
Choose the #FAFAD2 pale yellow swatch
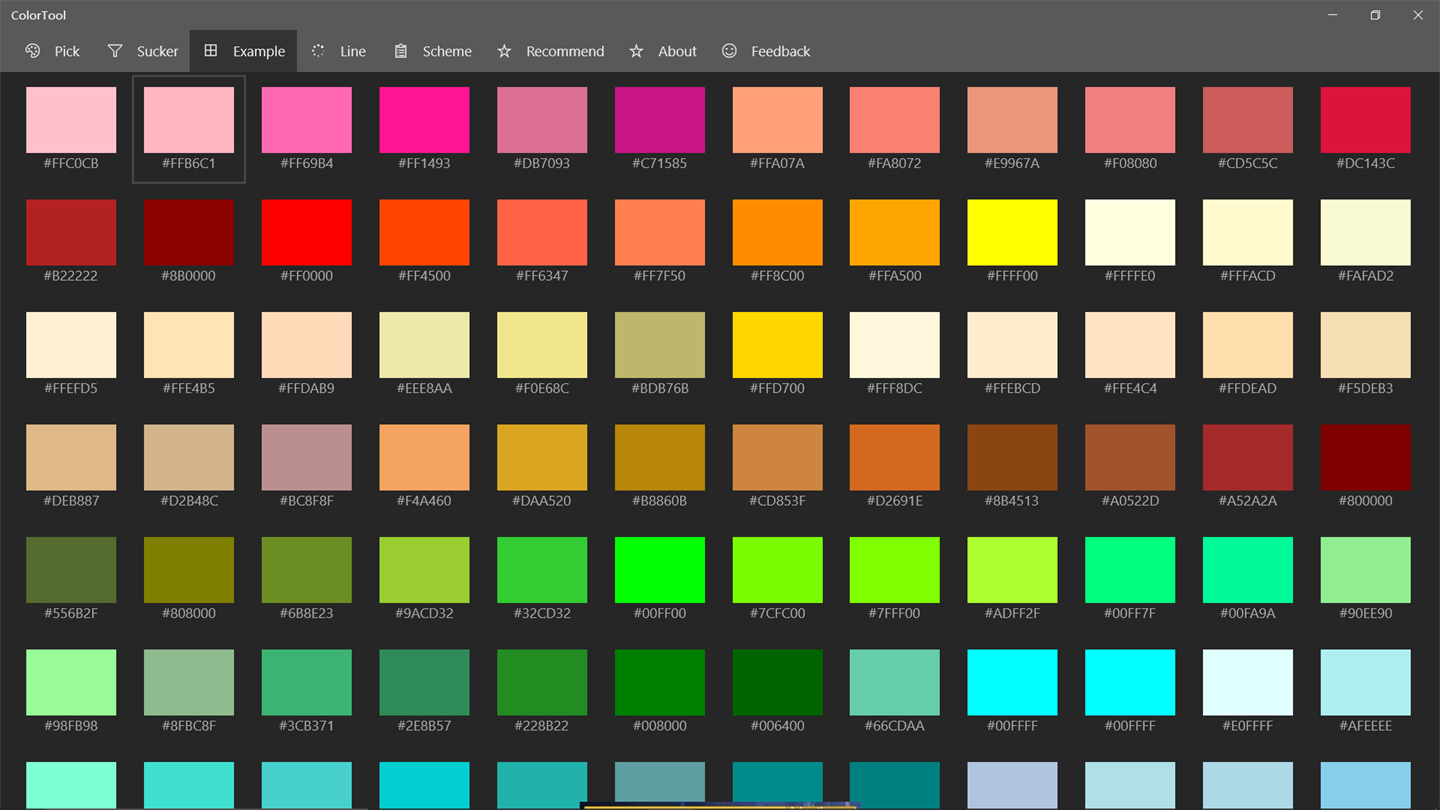pos(1366,232)
